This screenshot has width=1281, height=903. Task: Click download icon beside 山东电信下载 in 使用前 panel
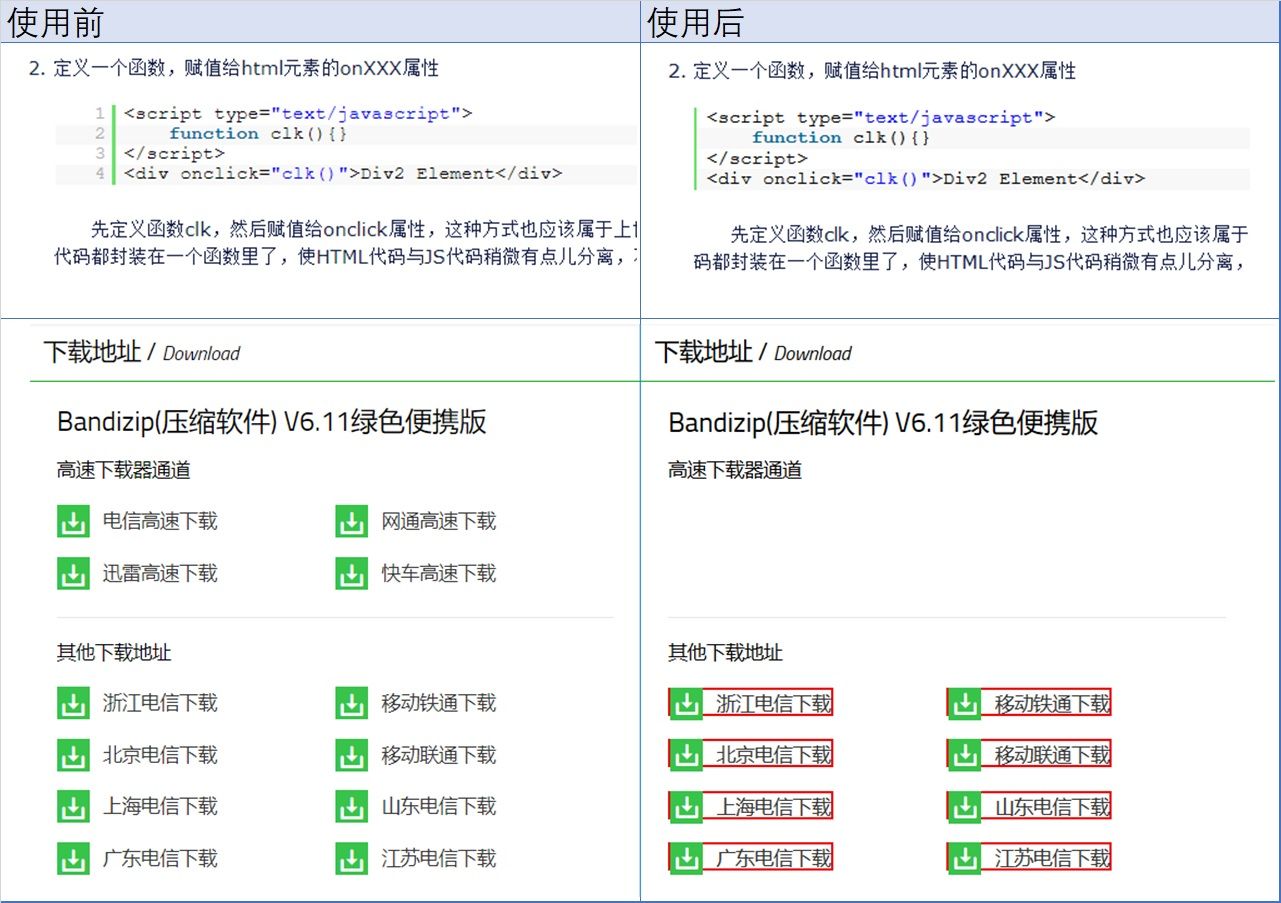(x=351, y=807)
